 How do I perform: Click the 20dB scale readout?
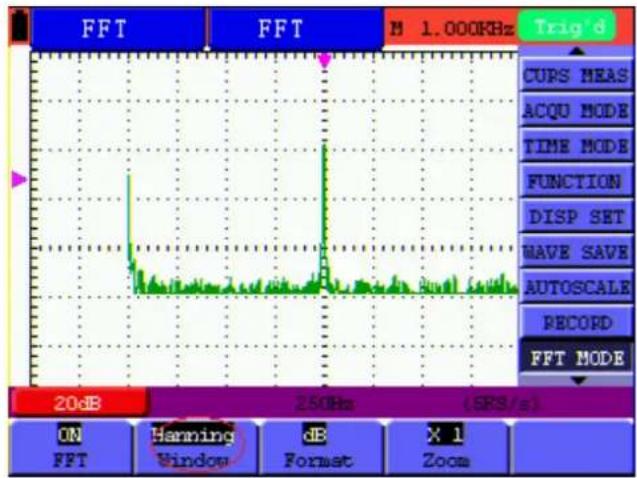[78, 403]
